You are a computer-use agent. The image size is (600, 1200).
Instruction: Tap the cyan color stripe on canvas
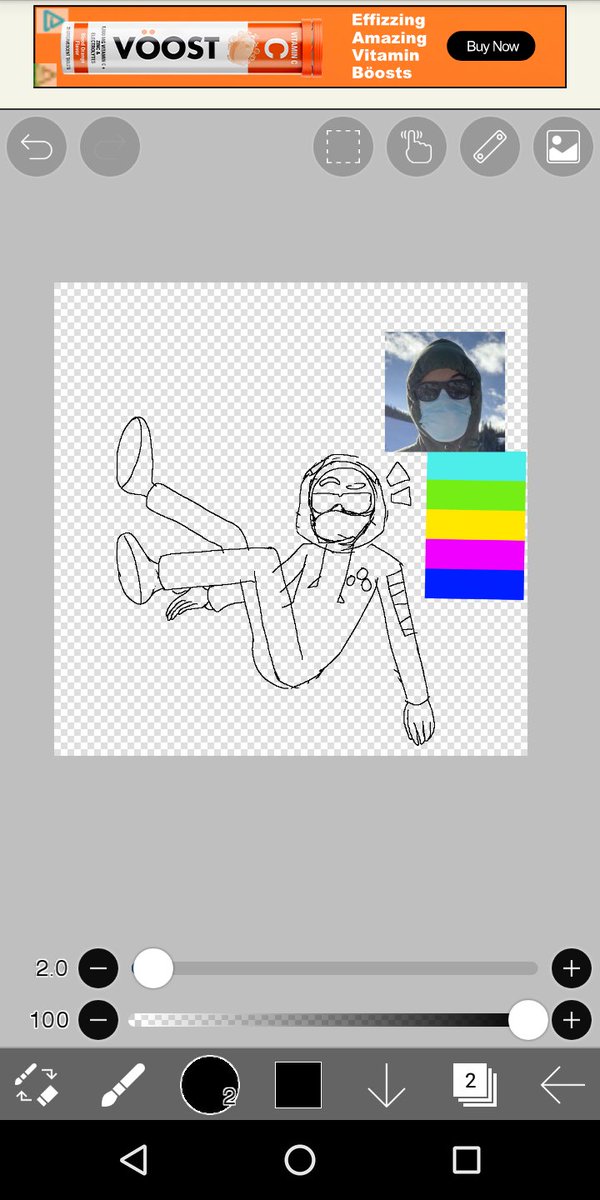click(x=476, y=466)
